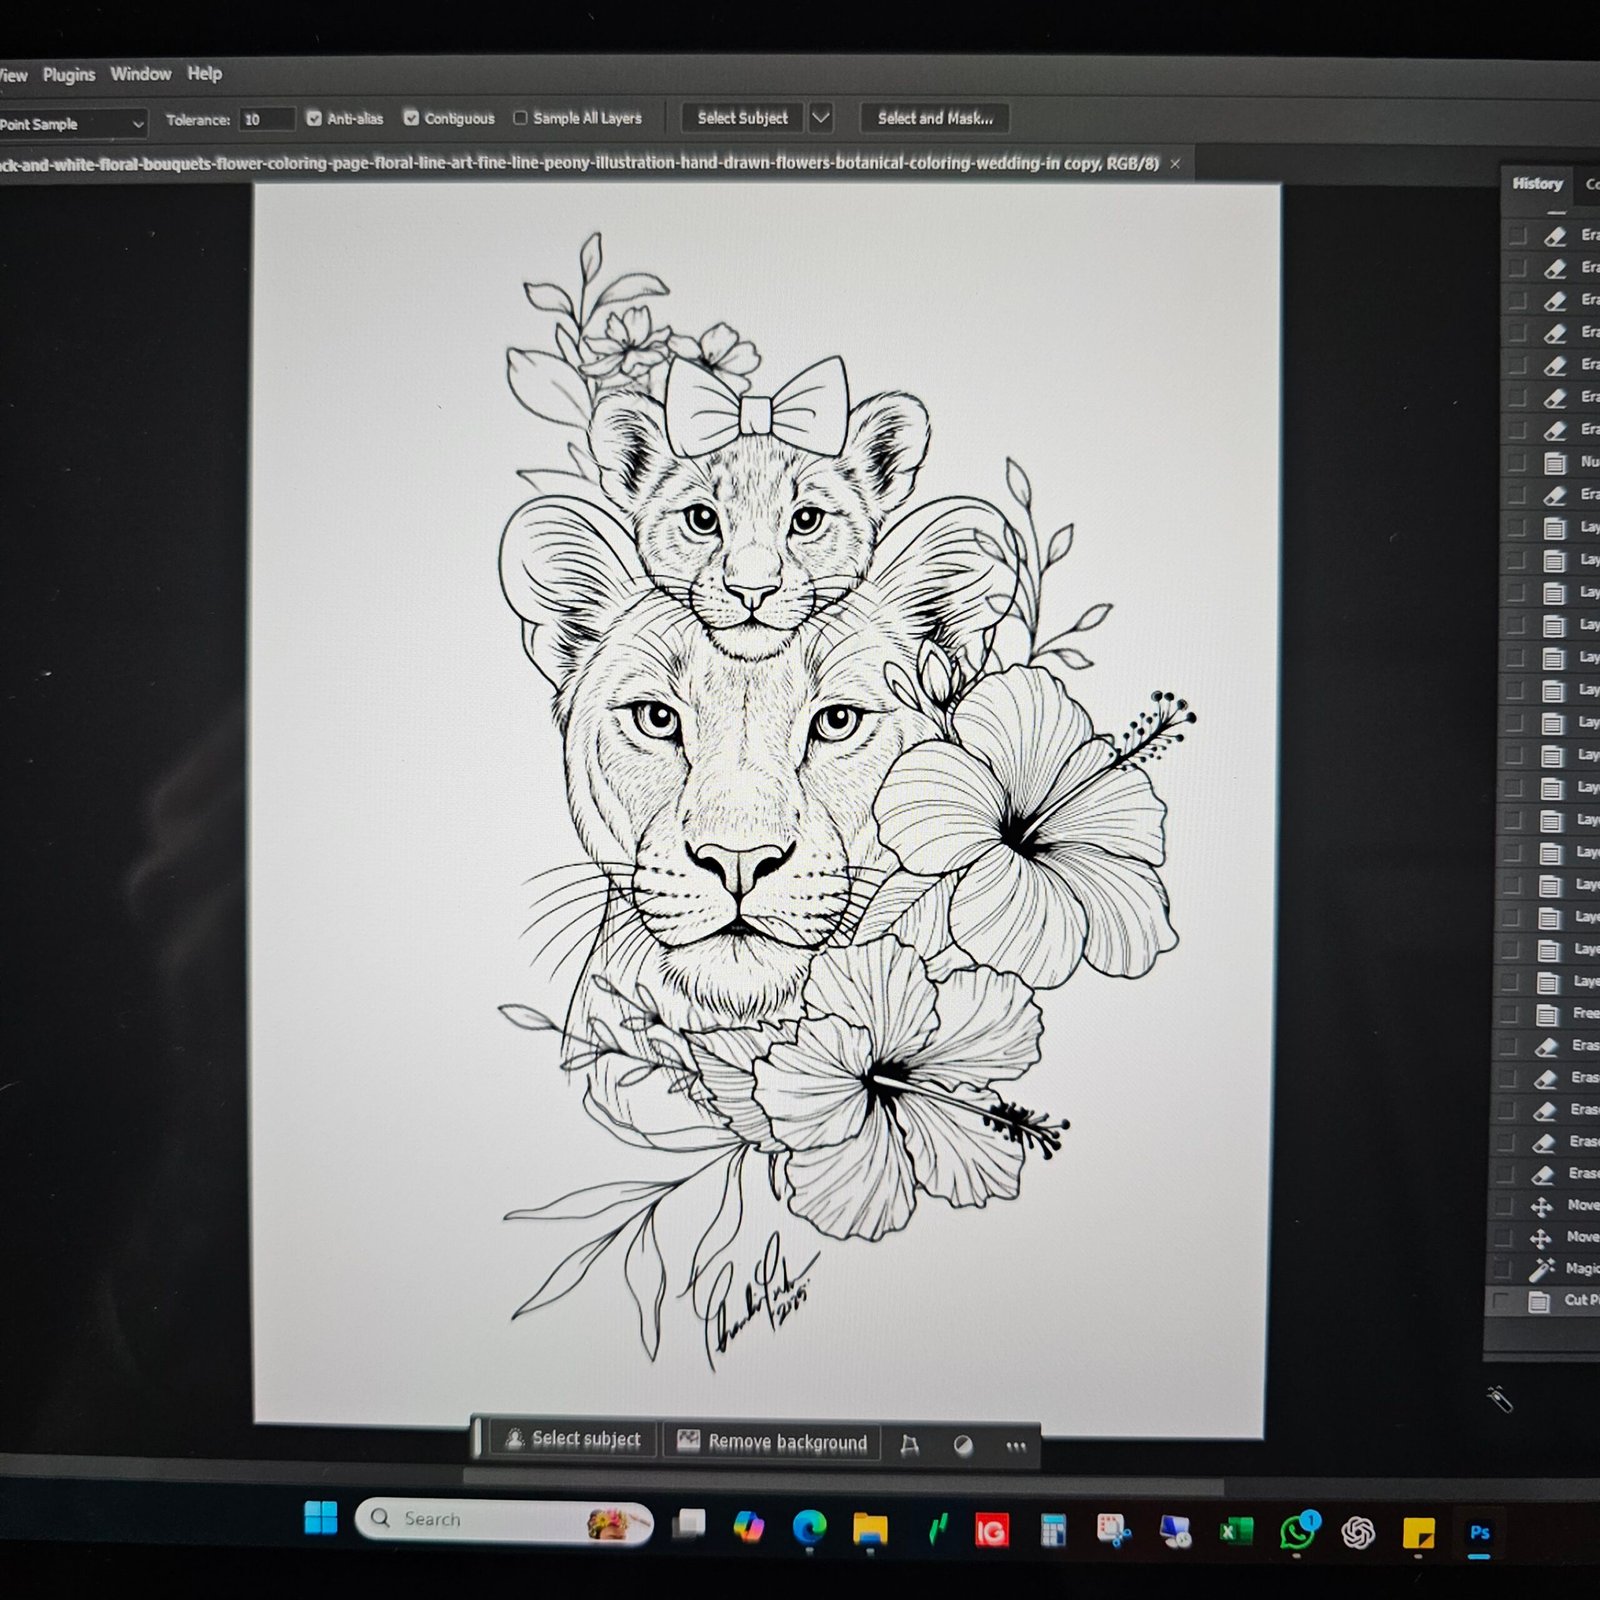Switch to the History panel tab
This screenshot has height=1600, width=1600.
click(1537, 184)
